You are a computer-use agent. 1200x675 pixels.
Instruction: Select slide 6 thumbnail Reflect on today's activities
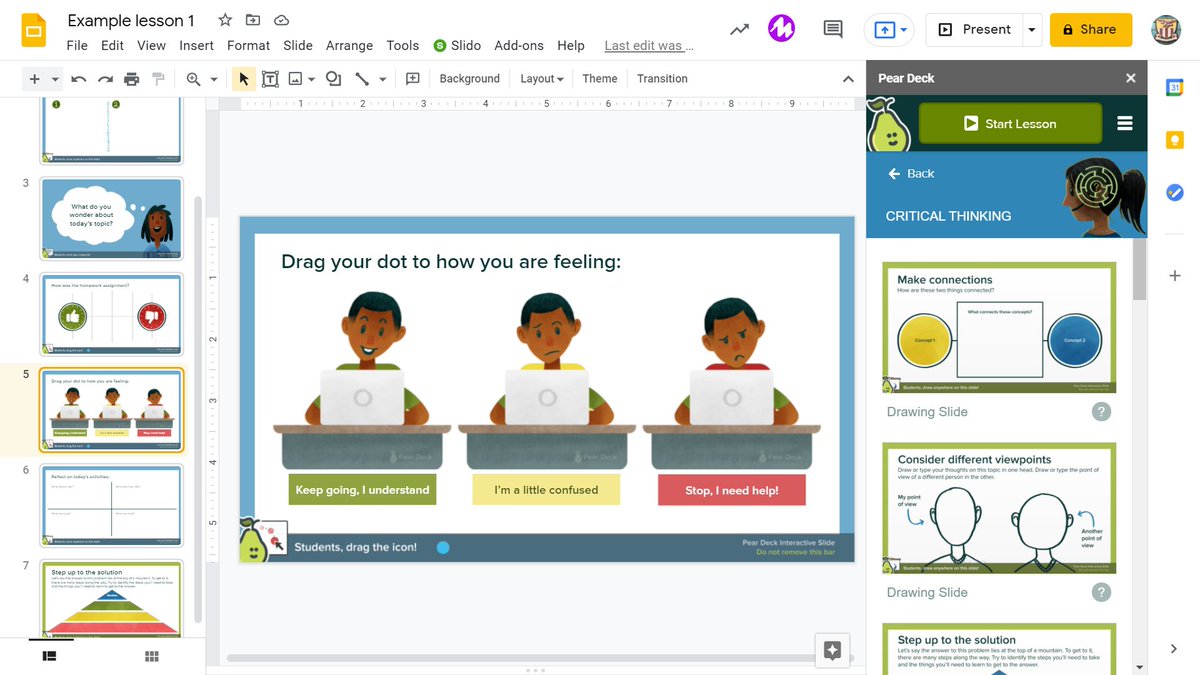click(x=111, y=505)
